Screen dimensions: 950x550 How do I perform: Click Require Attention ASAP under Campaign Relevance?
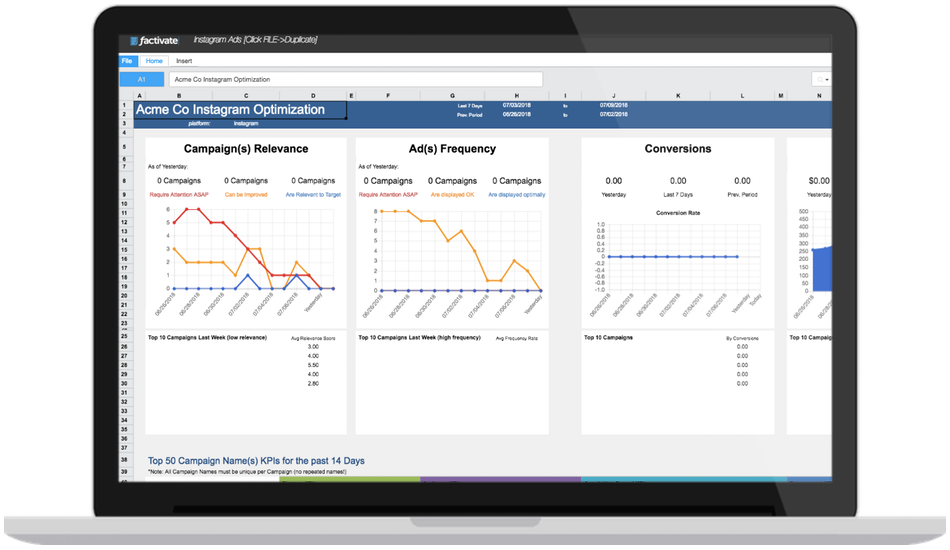coord(179,195)
